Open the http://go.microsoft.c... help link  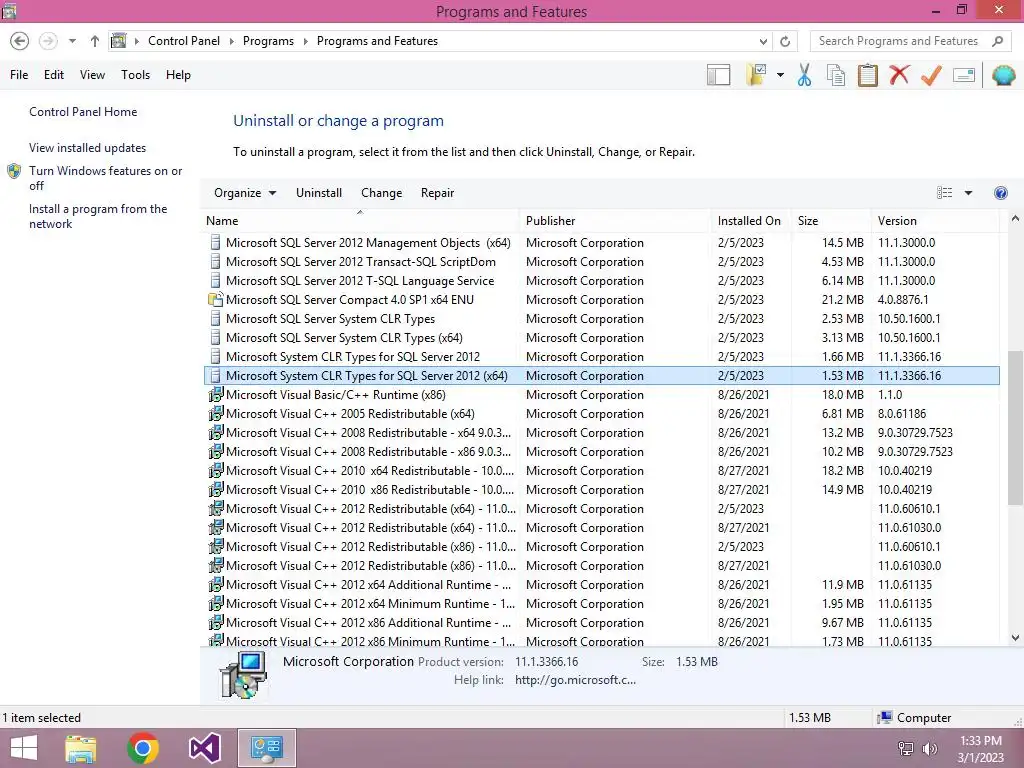575,680
